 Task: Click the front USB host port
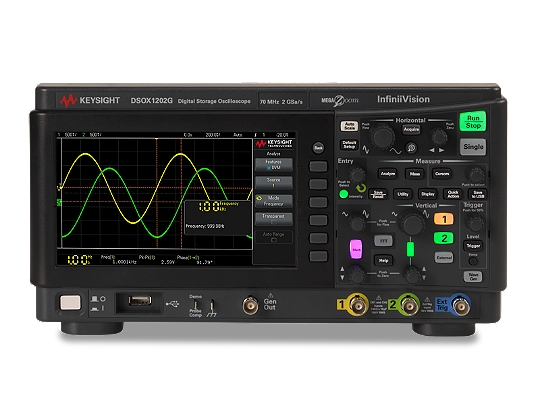pos(140,301)
